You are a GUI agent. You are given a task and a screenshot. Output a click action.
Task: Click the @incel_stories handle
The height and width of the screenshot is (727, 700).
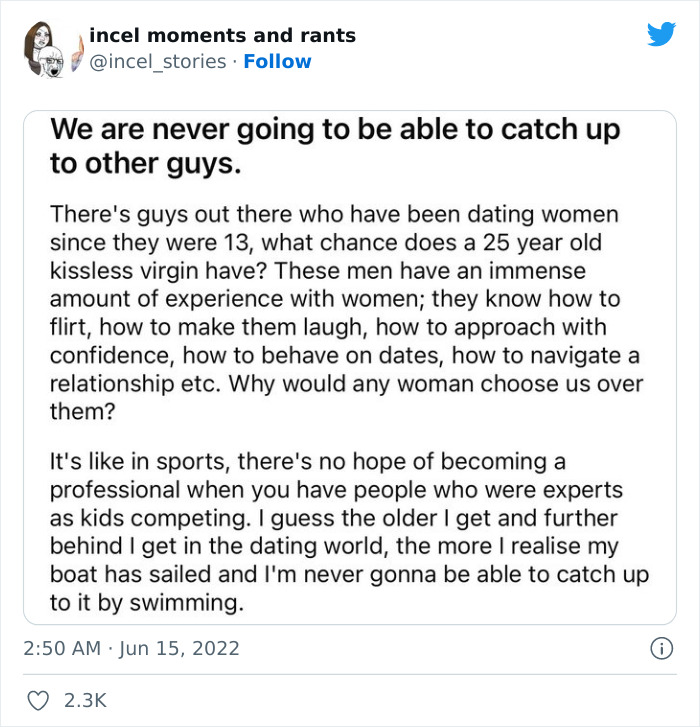pos(158,62)
